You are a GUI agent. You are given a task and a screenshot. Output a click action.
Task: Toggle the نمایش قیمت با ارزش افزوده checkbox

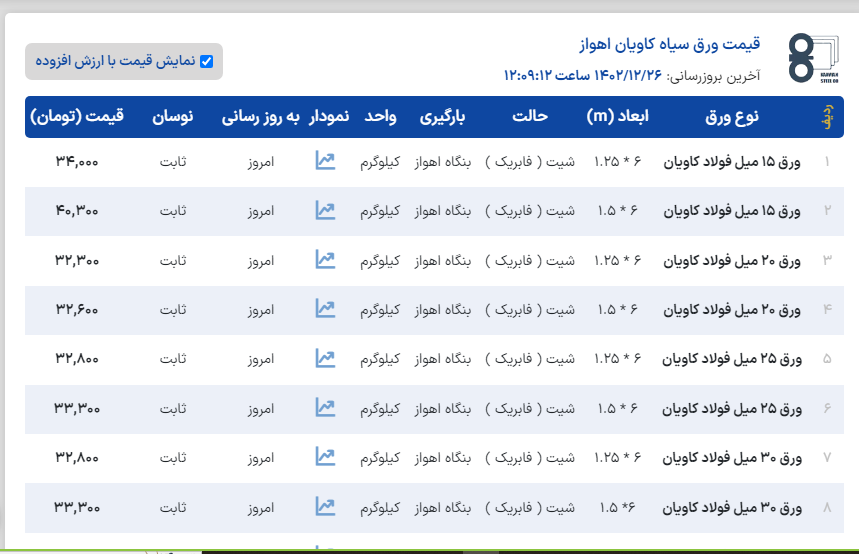click(x=207, y=61)
